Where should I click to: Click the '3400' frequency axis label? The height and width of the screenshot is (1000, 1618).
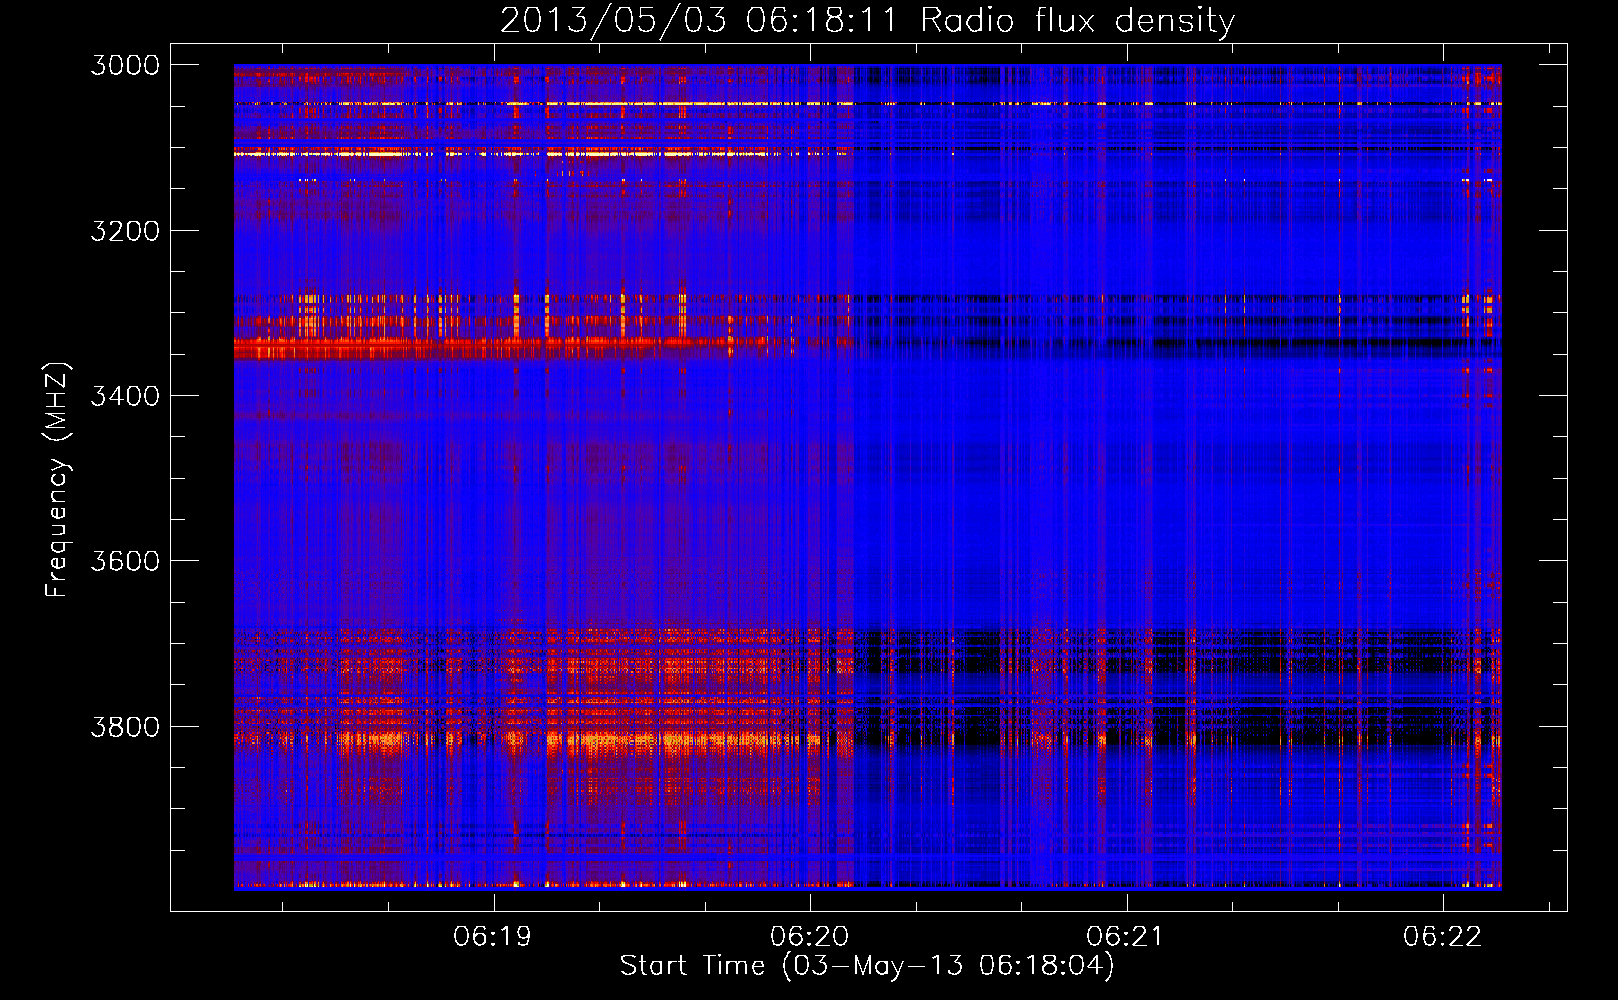click(125, 396)
